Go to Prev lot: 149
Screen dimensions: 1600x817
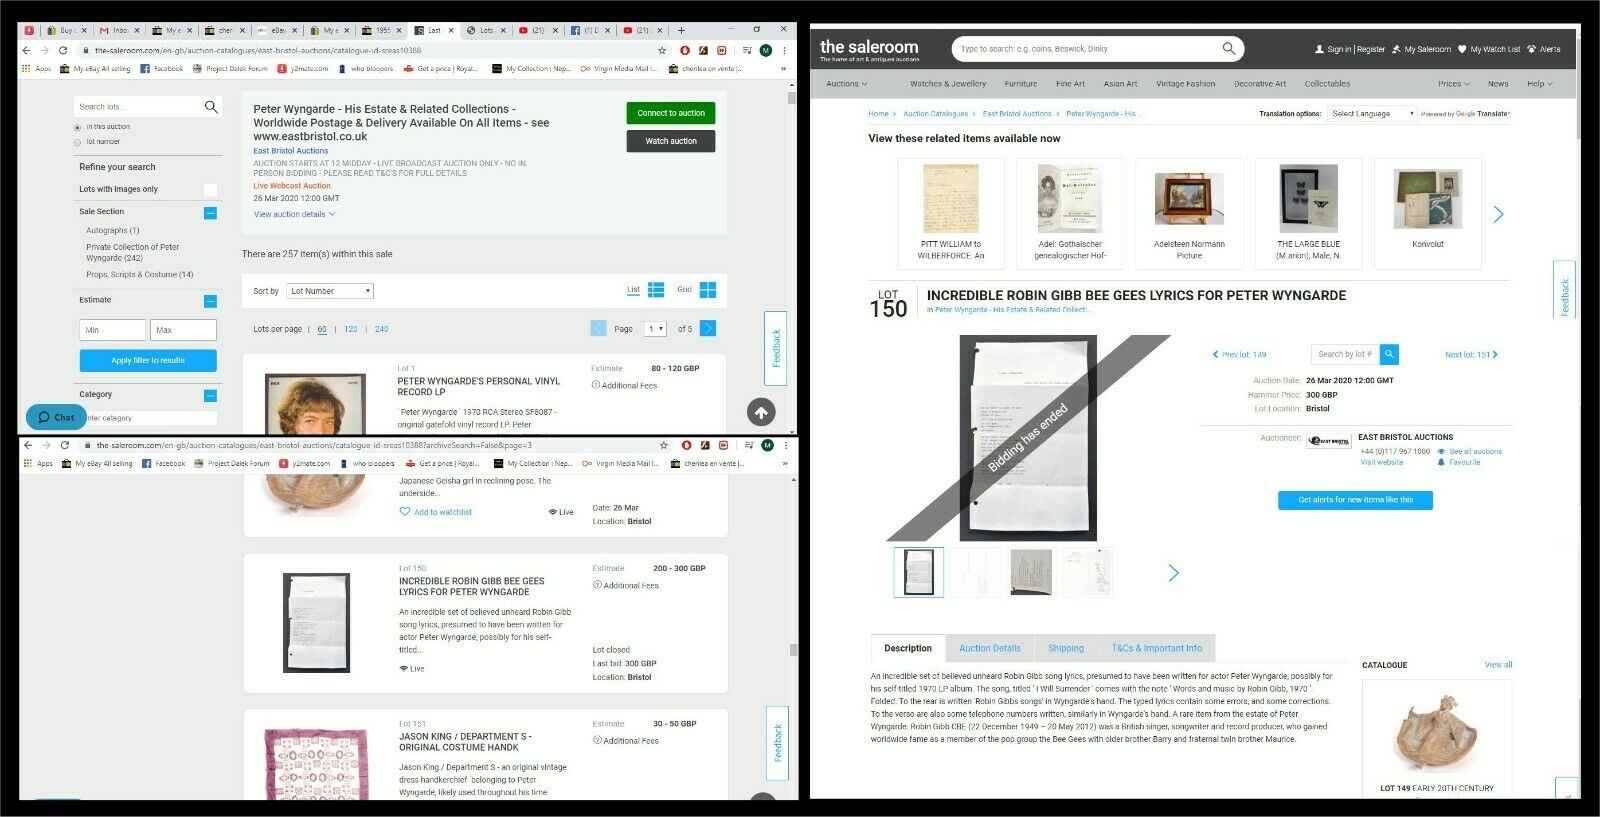pos(1239,355)
